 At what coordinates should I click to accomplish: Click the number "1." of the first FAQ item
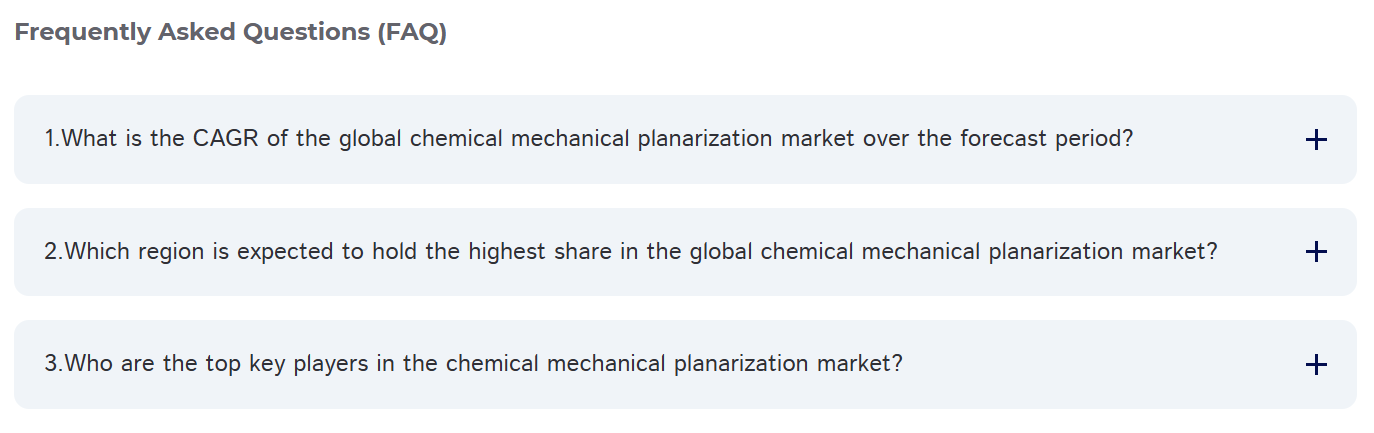(x=52, y=138)
